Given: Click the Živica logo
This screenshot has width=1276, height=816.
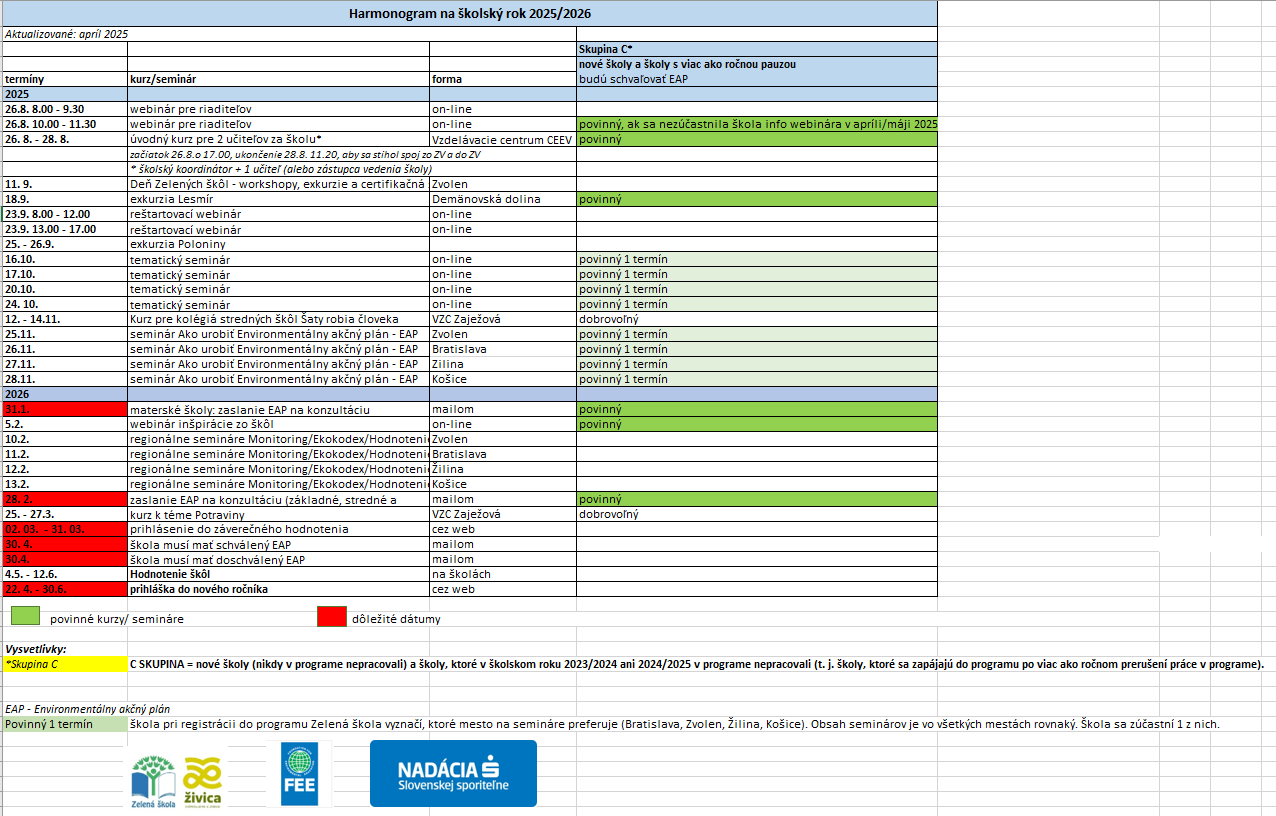Looking at the screenshot, I should (204, 781).
